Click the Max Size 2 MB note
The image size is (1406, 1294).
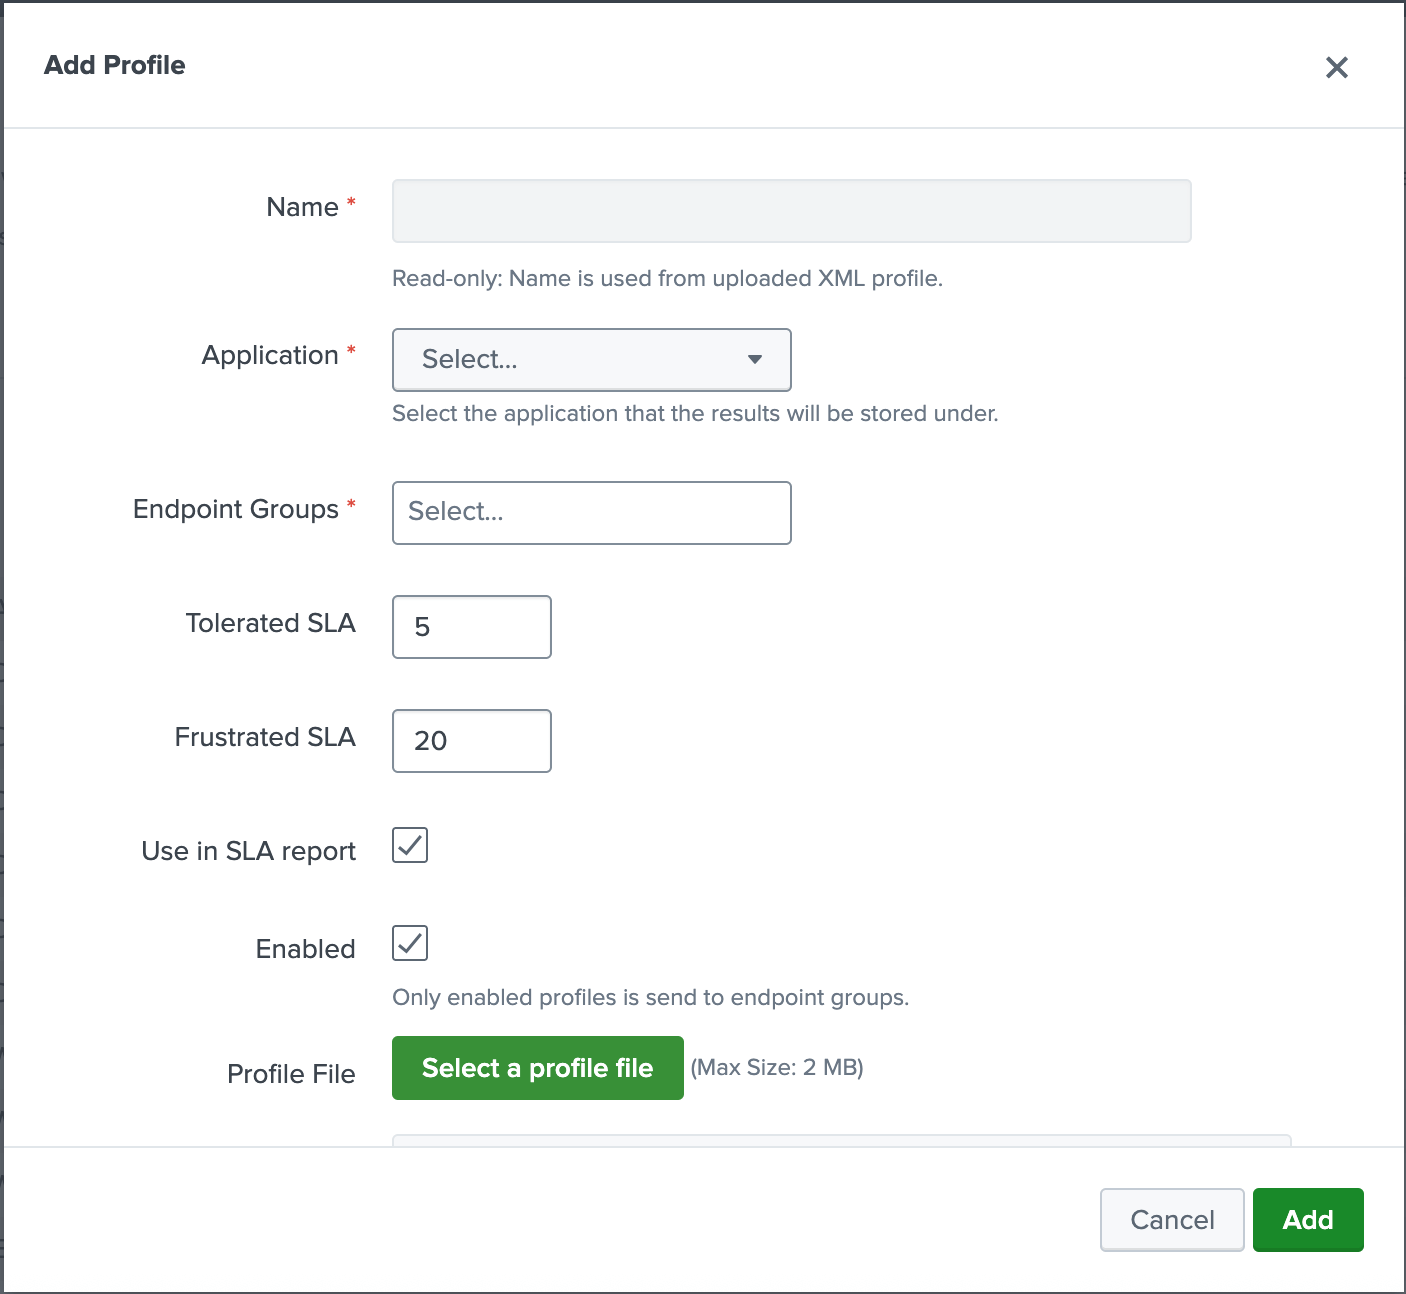777,1067
